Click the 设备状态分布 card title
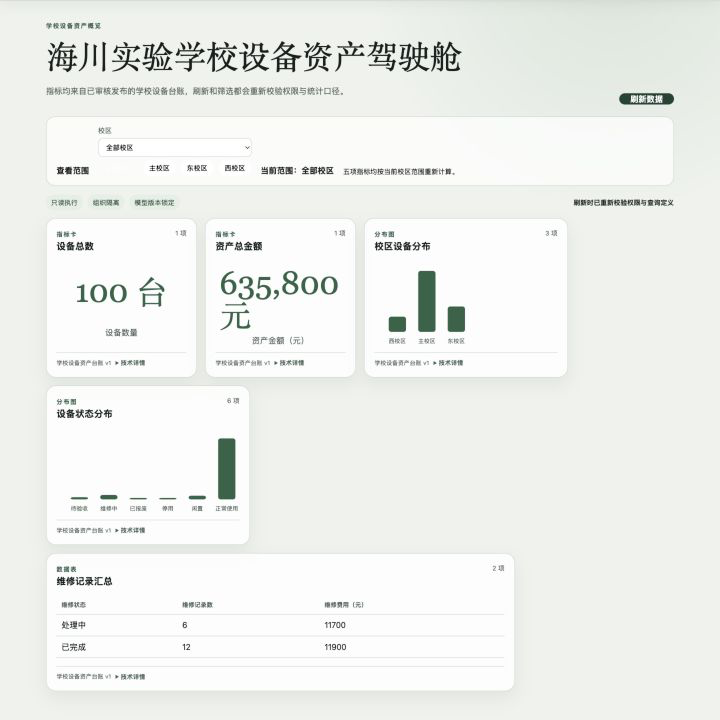The width and height of the screenshot is (720, 720). (84, 414)
